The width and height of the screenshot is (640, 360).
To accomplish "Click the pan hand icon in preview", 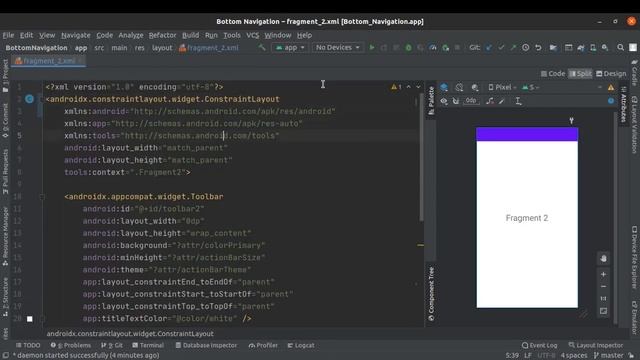I will [603, 259].
